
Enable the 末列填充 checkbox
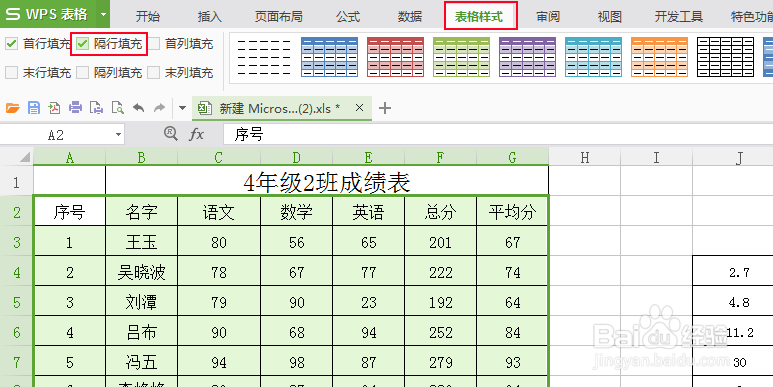tap(154, 72)
